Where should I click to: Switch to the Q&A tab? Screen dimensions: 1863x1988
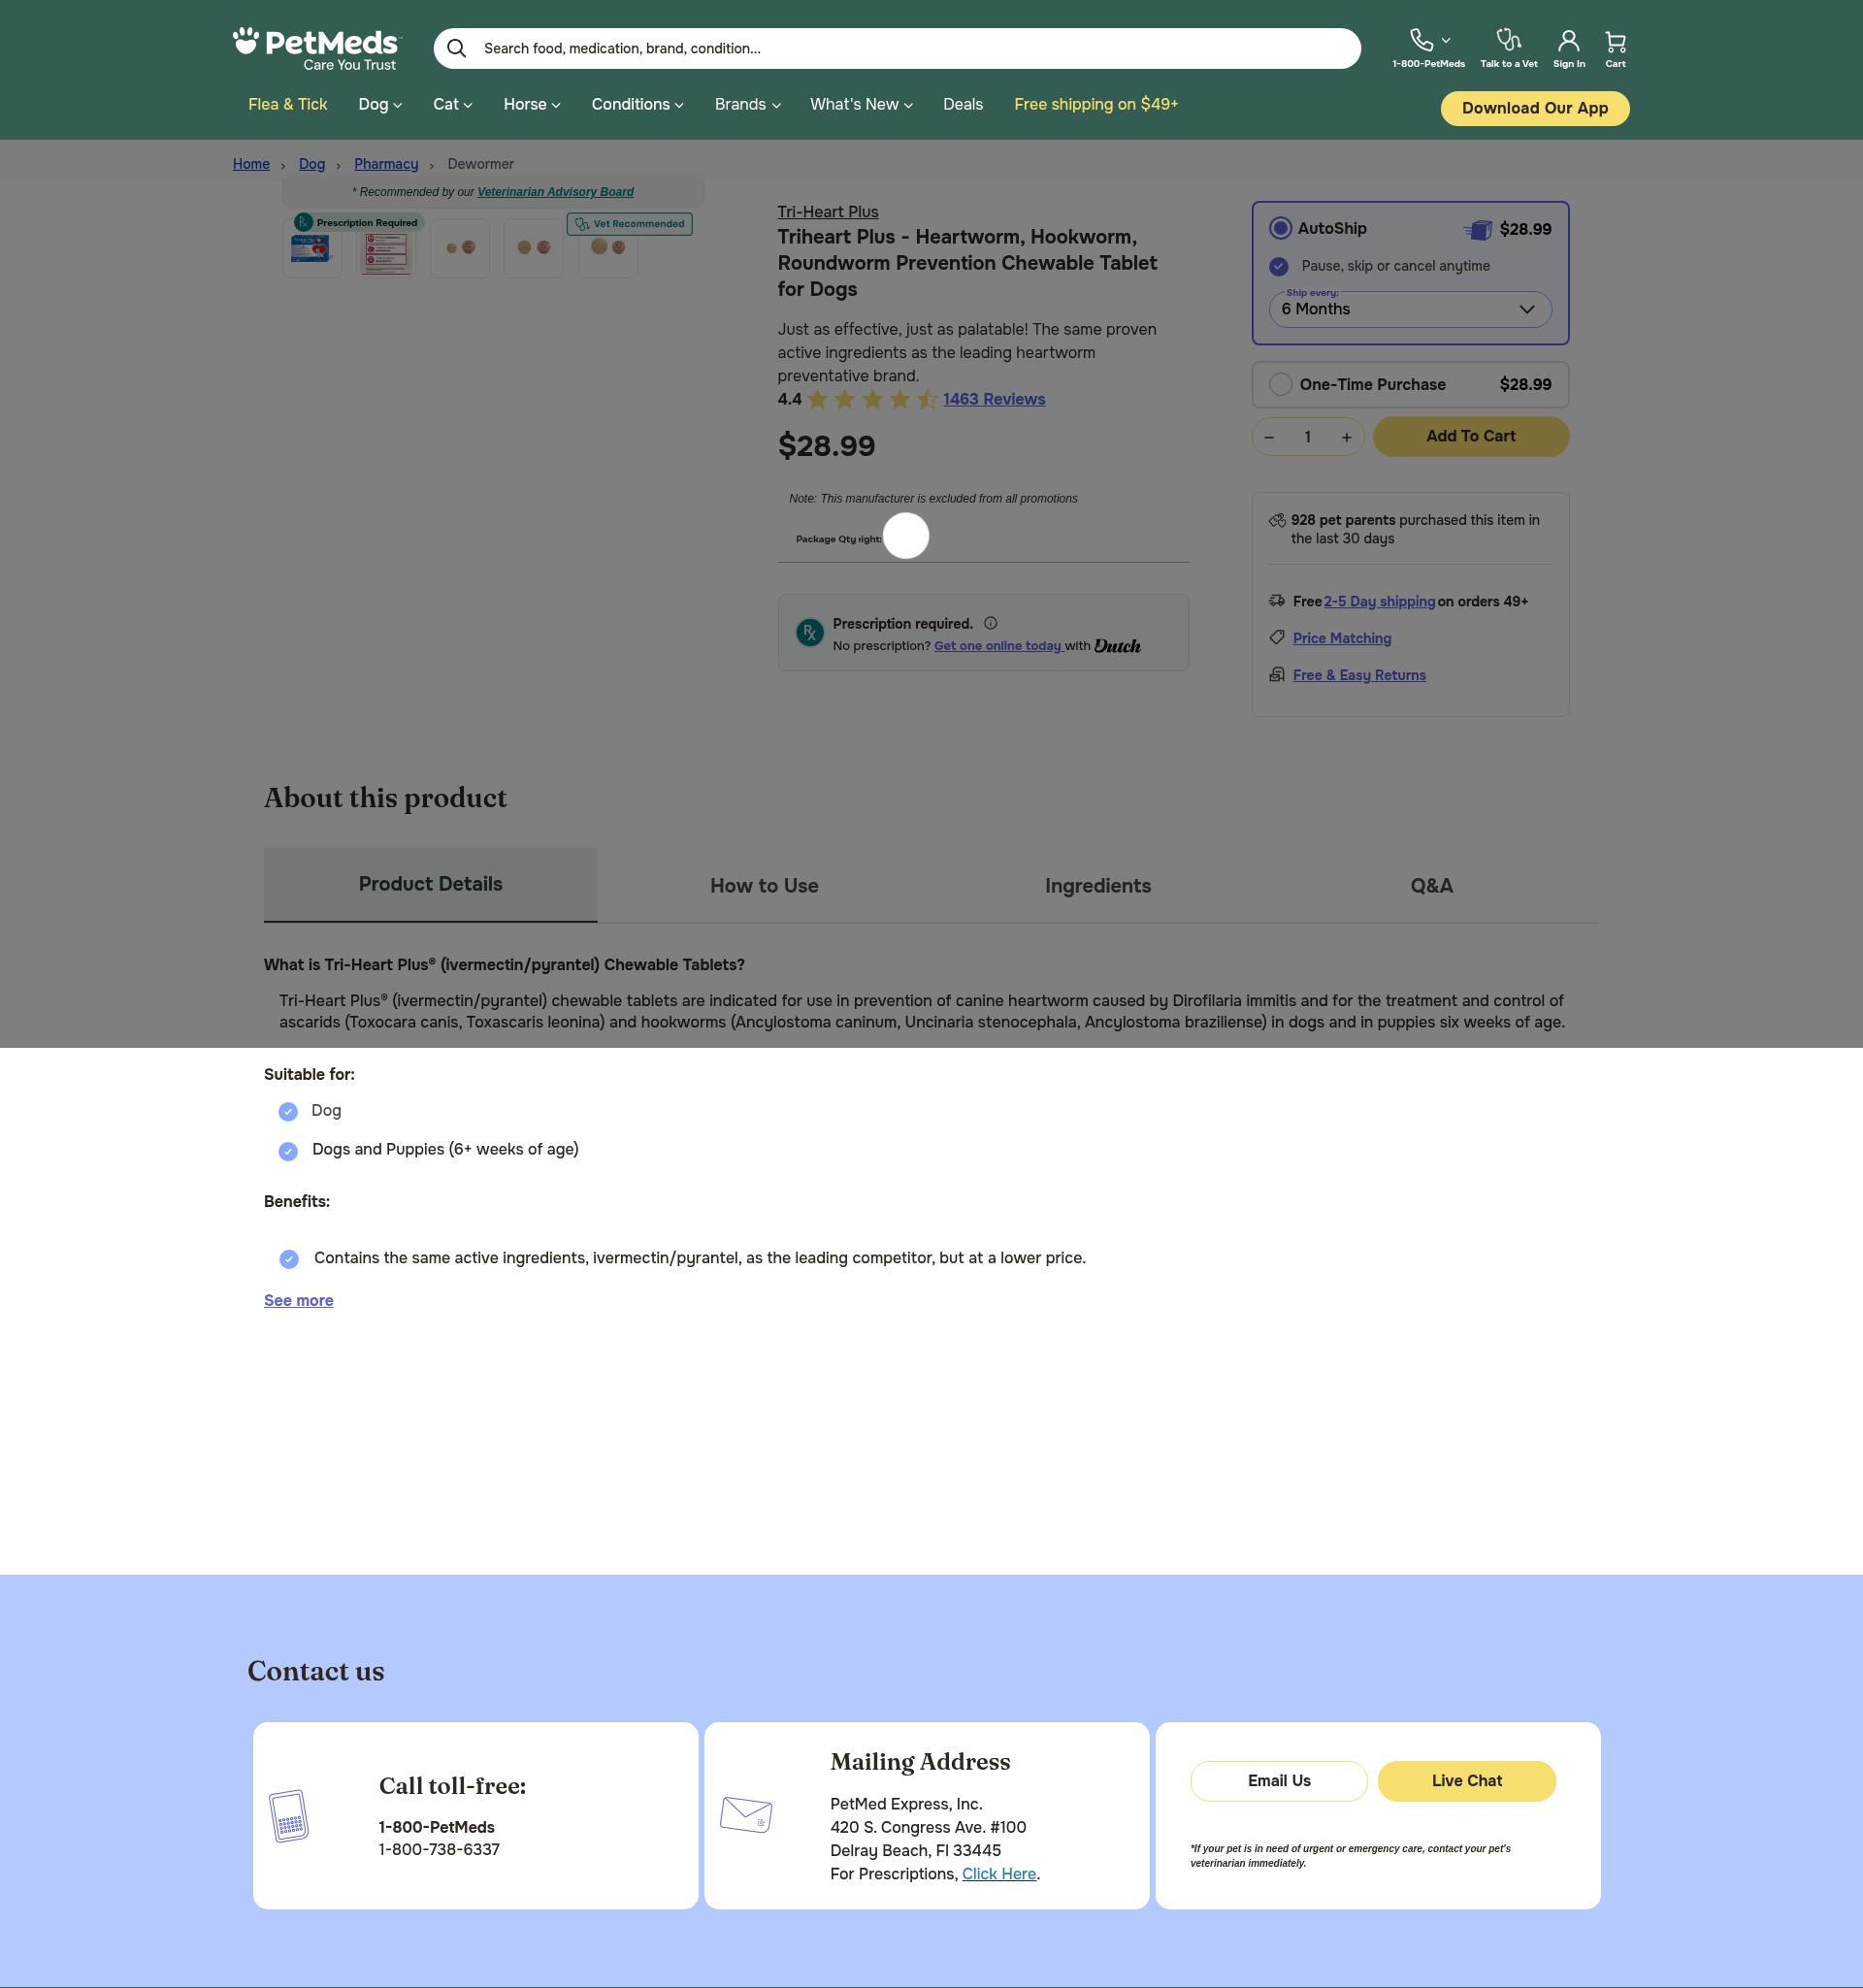(x=1431, y=885)
